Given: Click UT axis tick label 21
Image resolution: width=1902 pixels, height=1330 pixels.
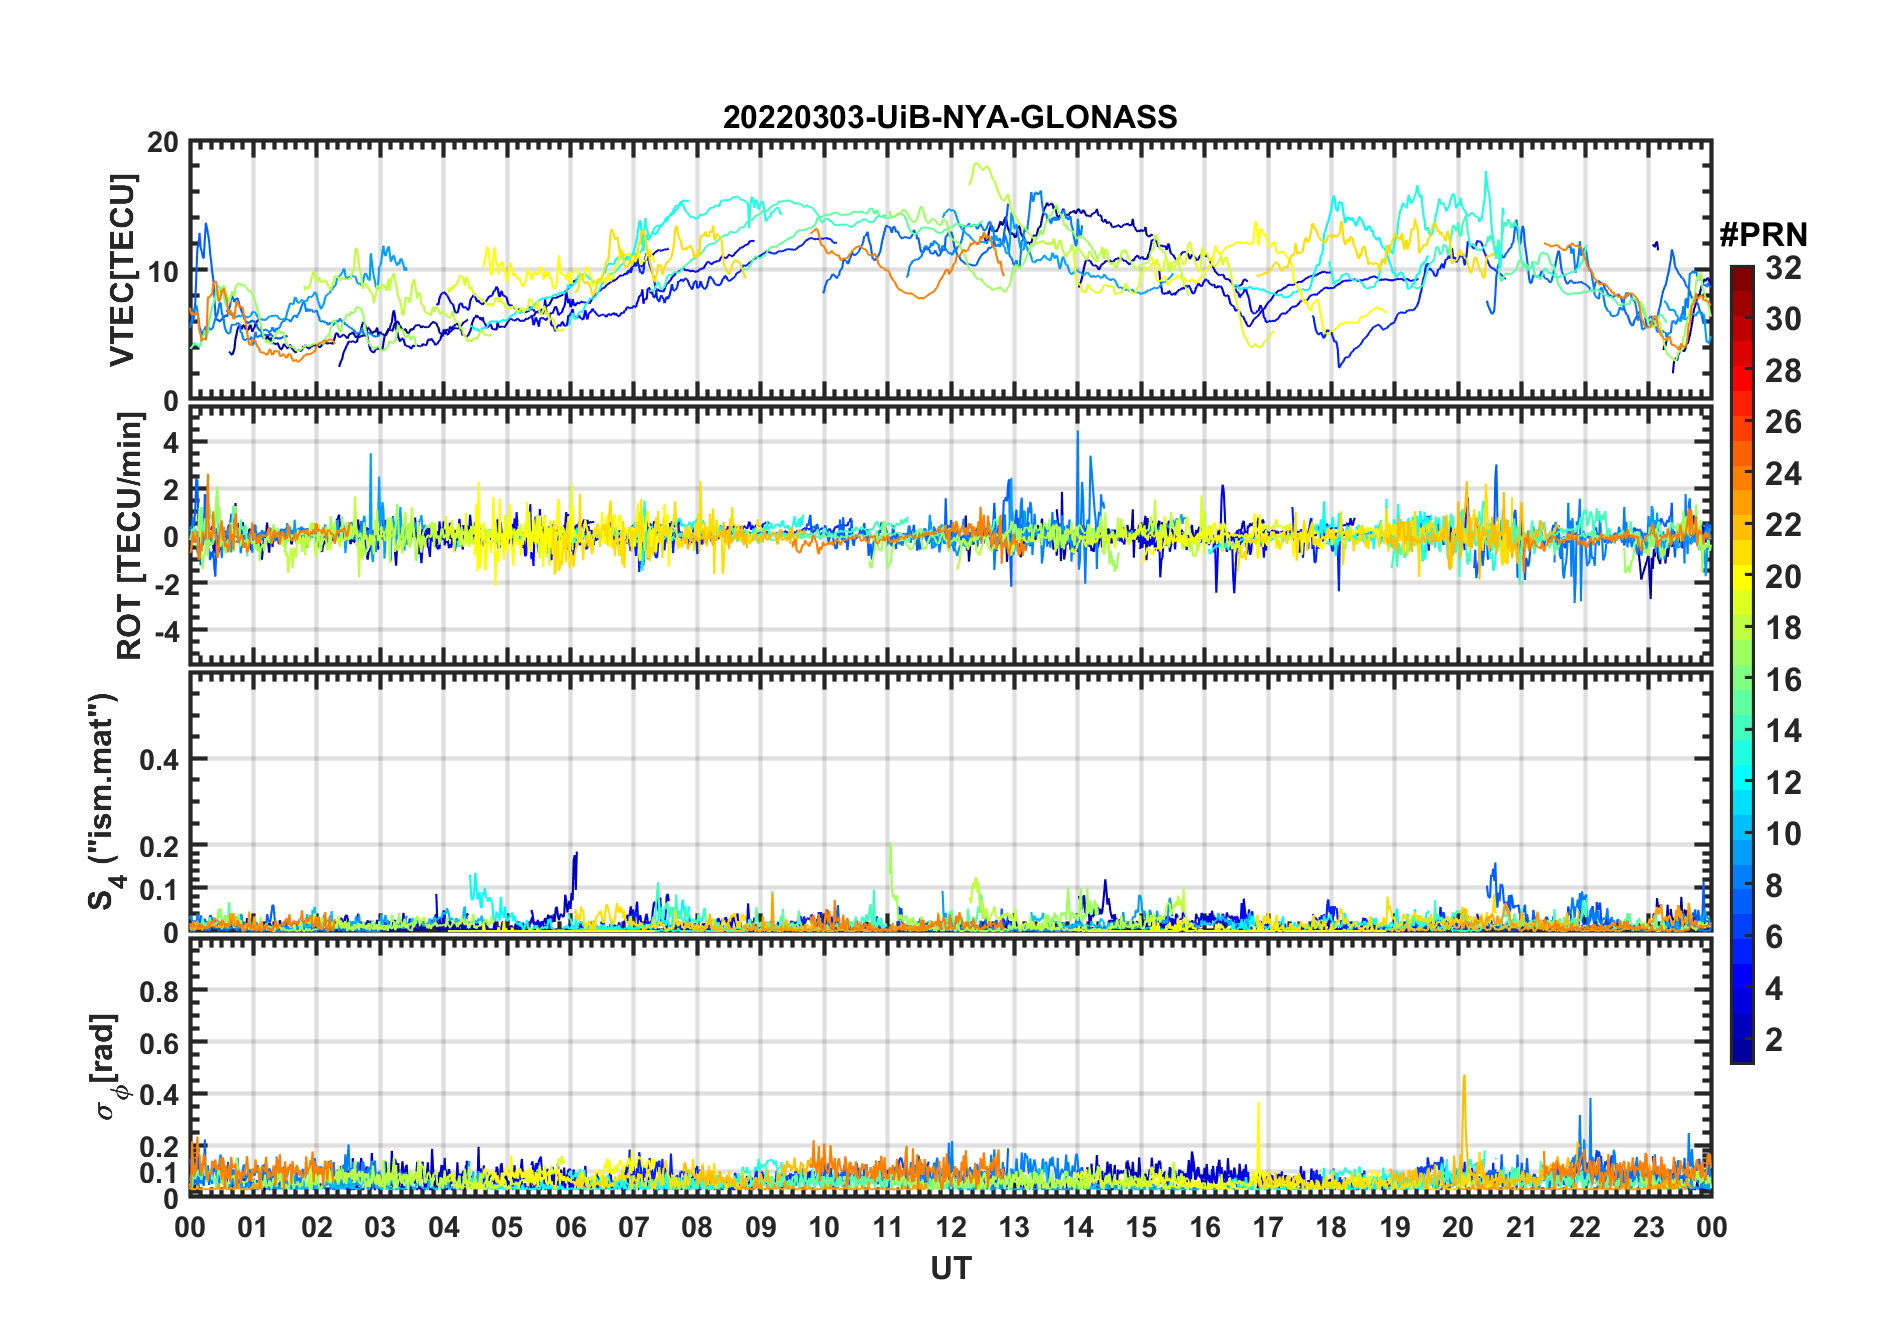Looking at the screenshot, I should pyautogui.click(x=1521, y=1228).
